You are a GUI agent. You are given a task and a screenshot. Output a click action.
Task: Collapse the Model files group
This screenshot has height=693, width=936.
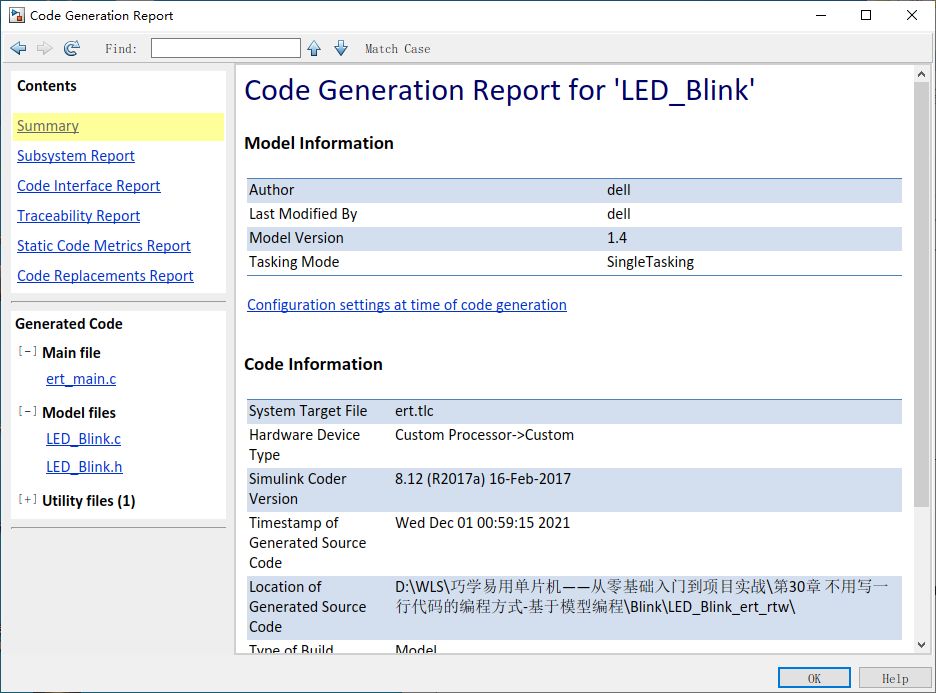[27, 411]
